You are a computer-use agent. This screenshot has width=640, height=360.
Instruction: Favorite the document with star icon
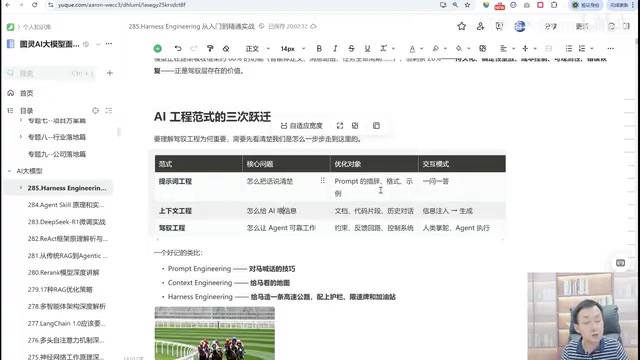[x=462, y=27]
